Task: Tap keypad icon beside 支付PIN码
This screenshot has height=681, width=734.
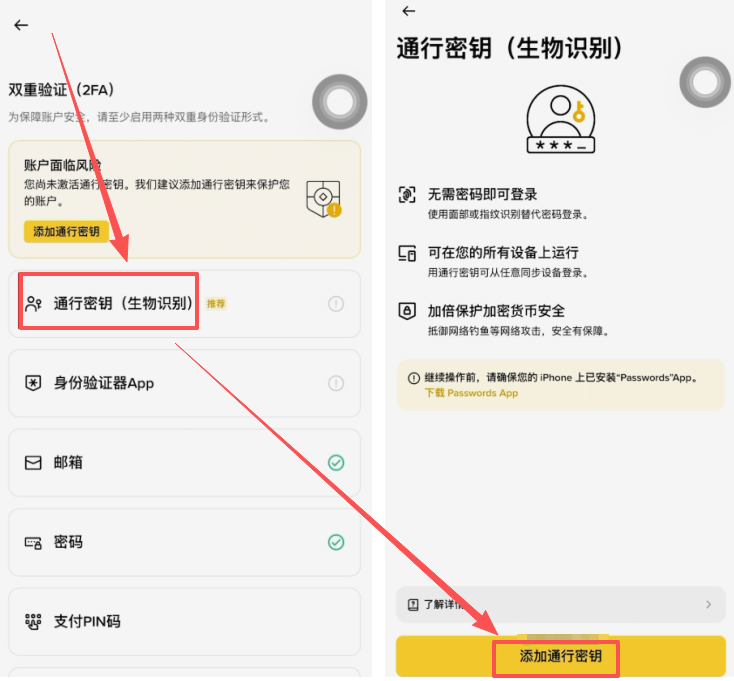Action: click(33, 622)
